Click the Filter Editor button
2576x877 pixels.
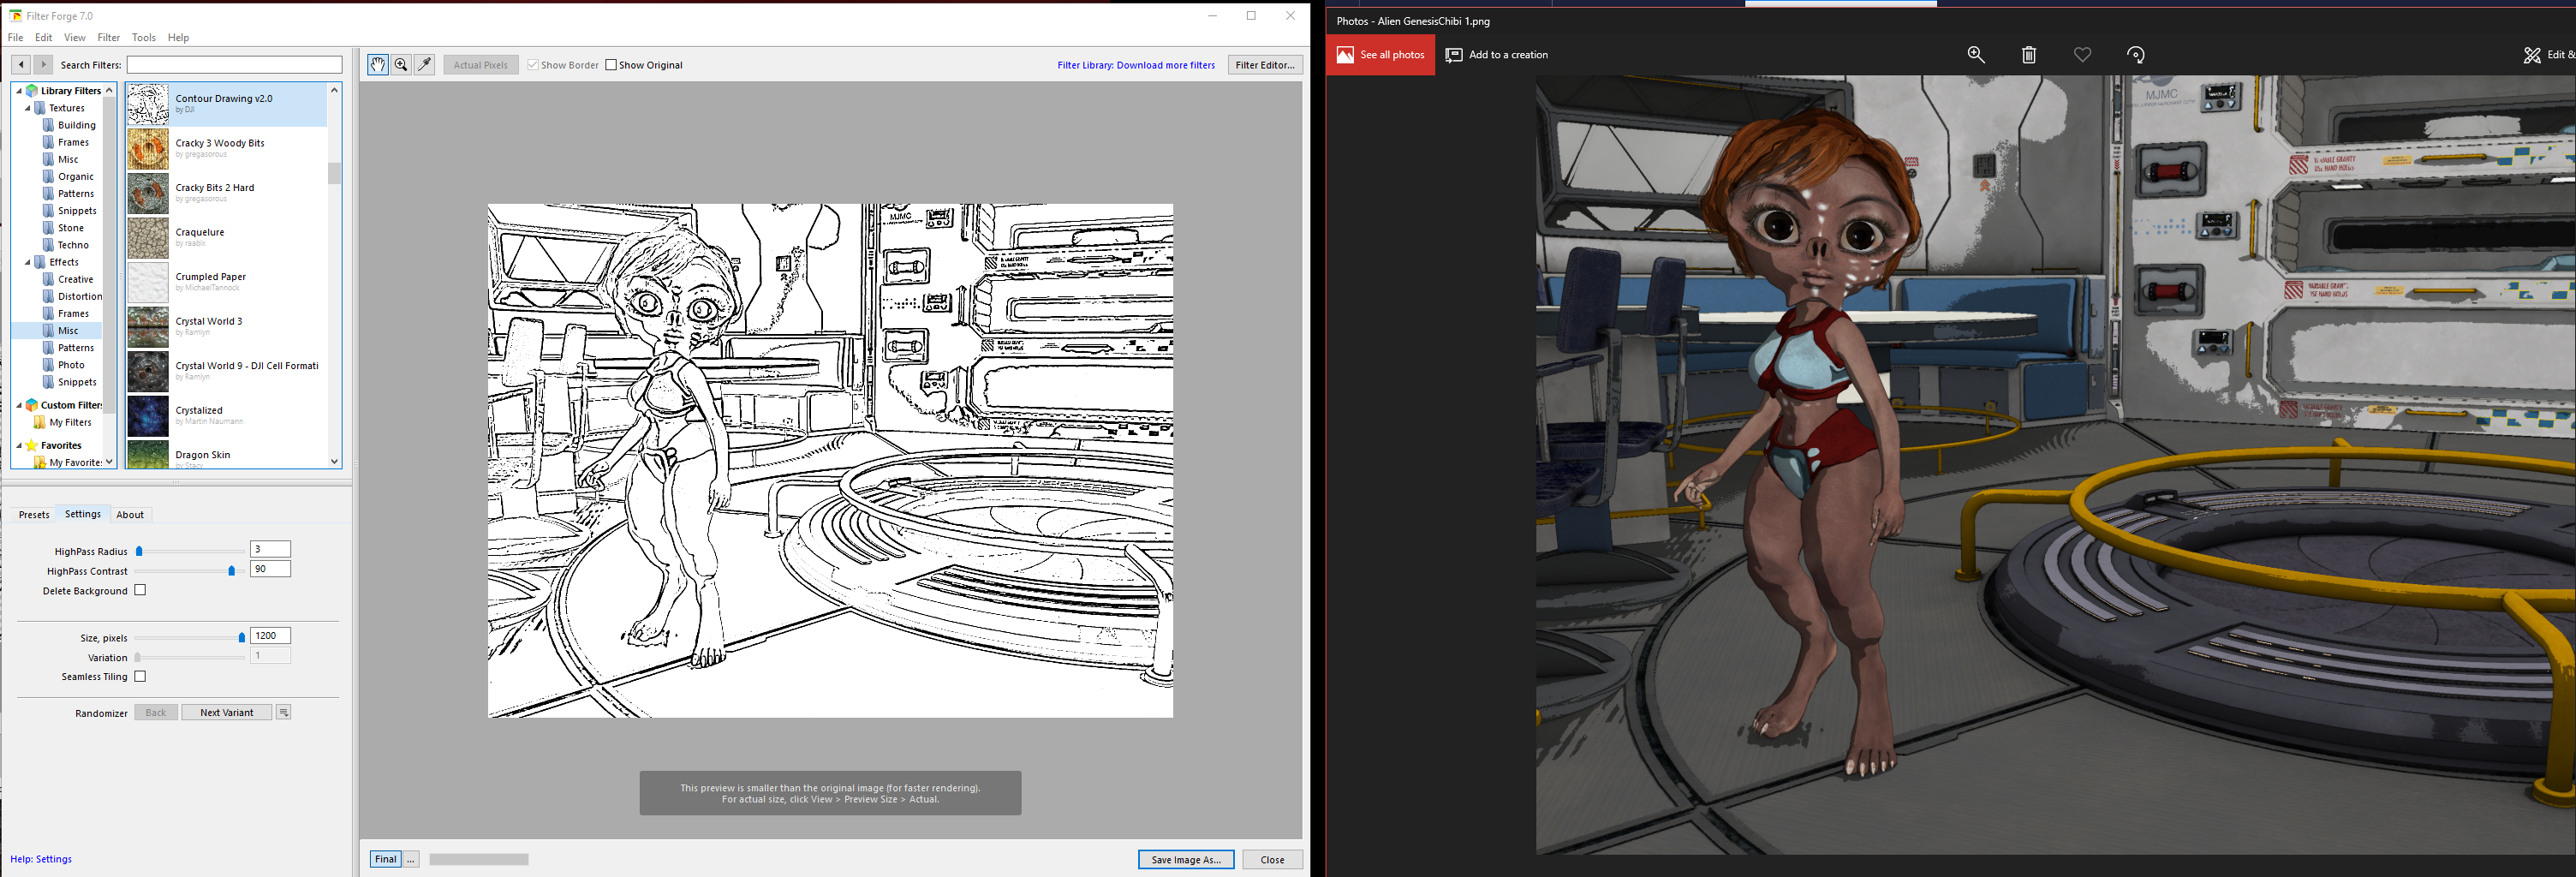tap(1265, 65)
